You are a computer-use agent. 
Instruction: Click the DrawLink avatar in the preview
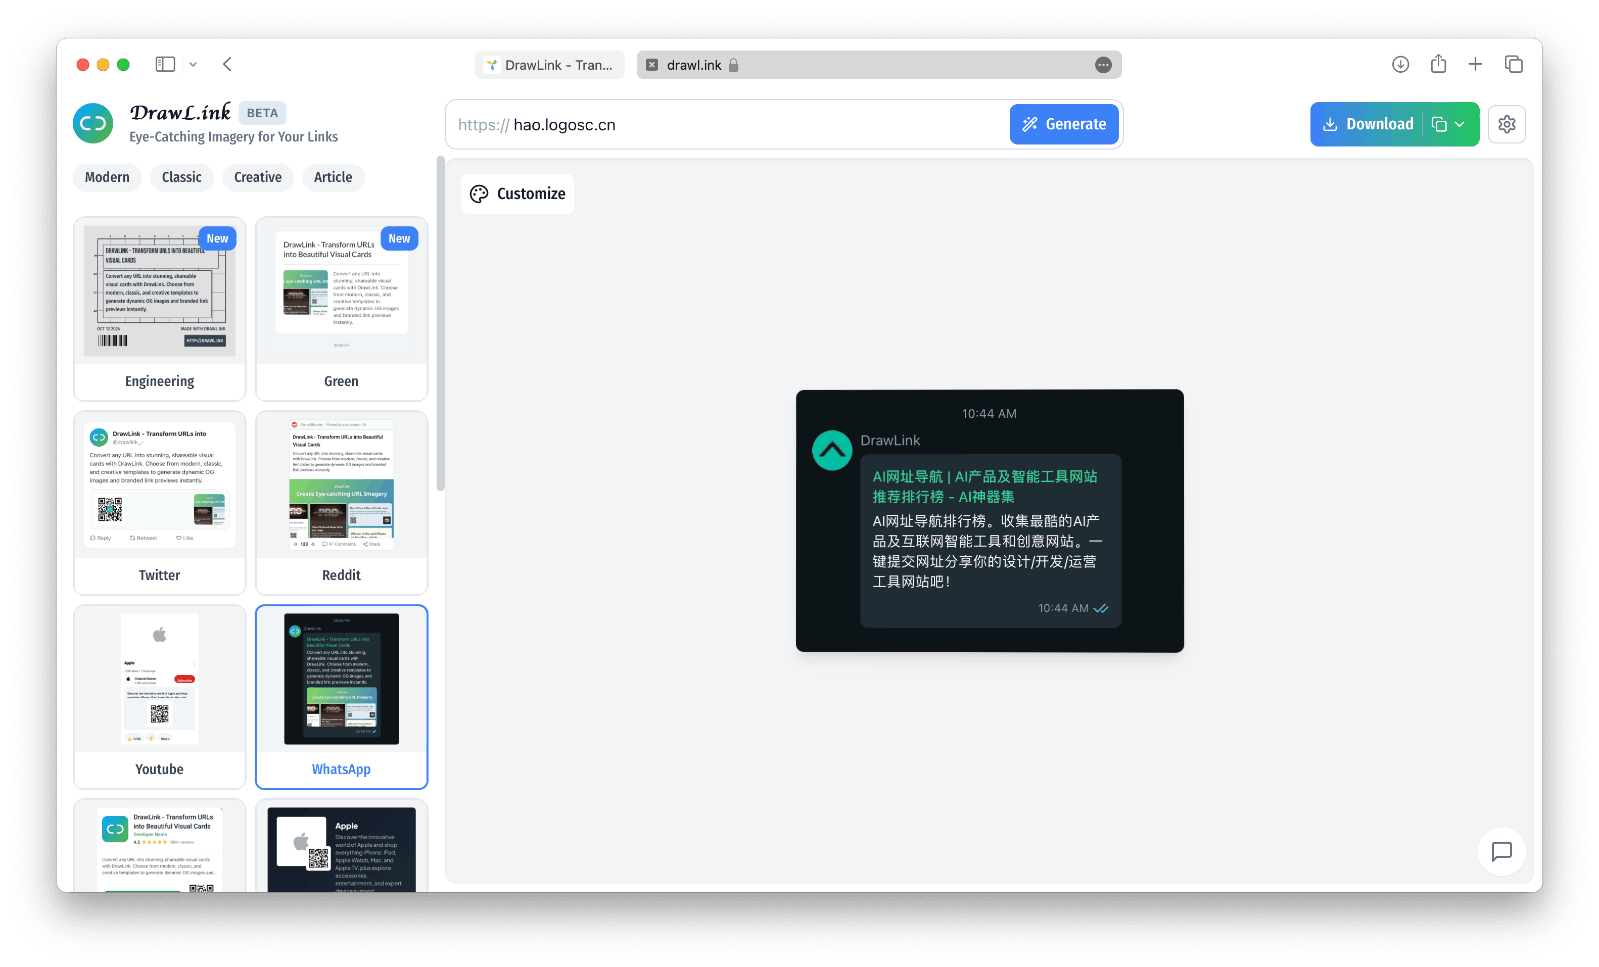[x=832, y=450]
